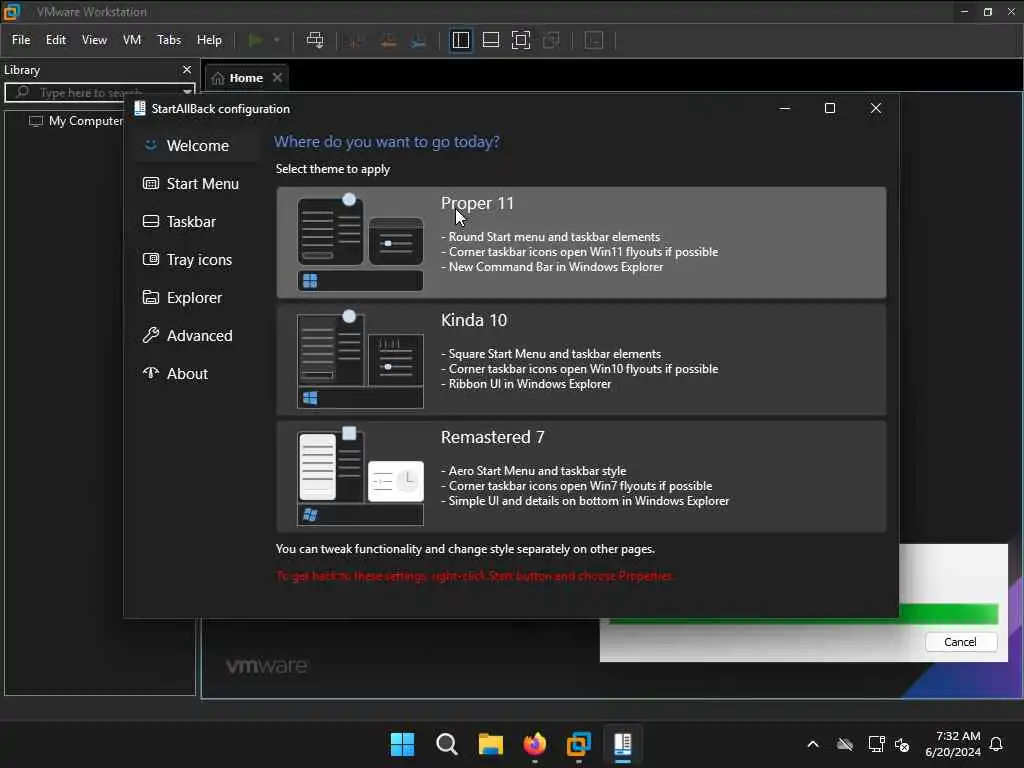Open the notification bell icon
This screenshot has height=768, width=1024.
click(997, 744)
